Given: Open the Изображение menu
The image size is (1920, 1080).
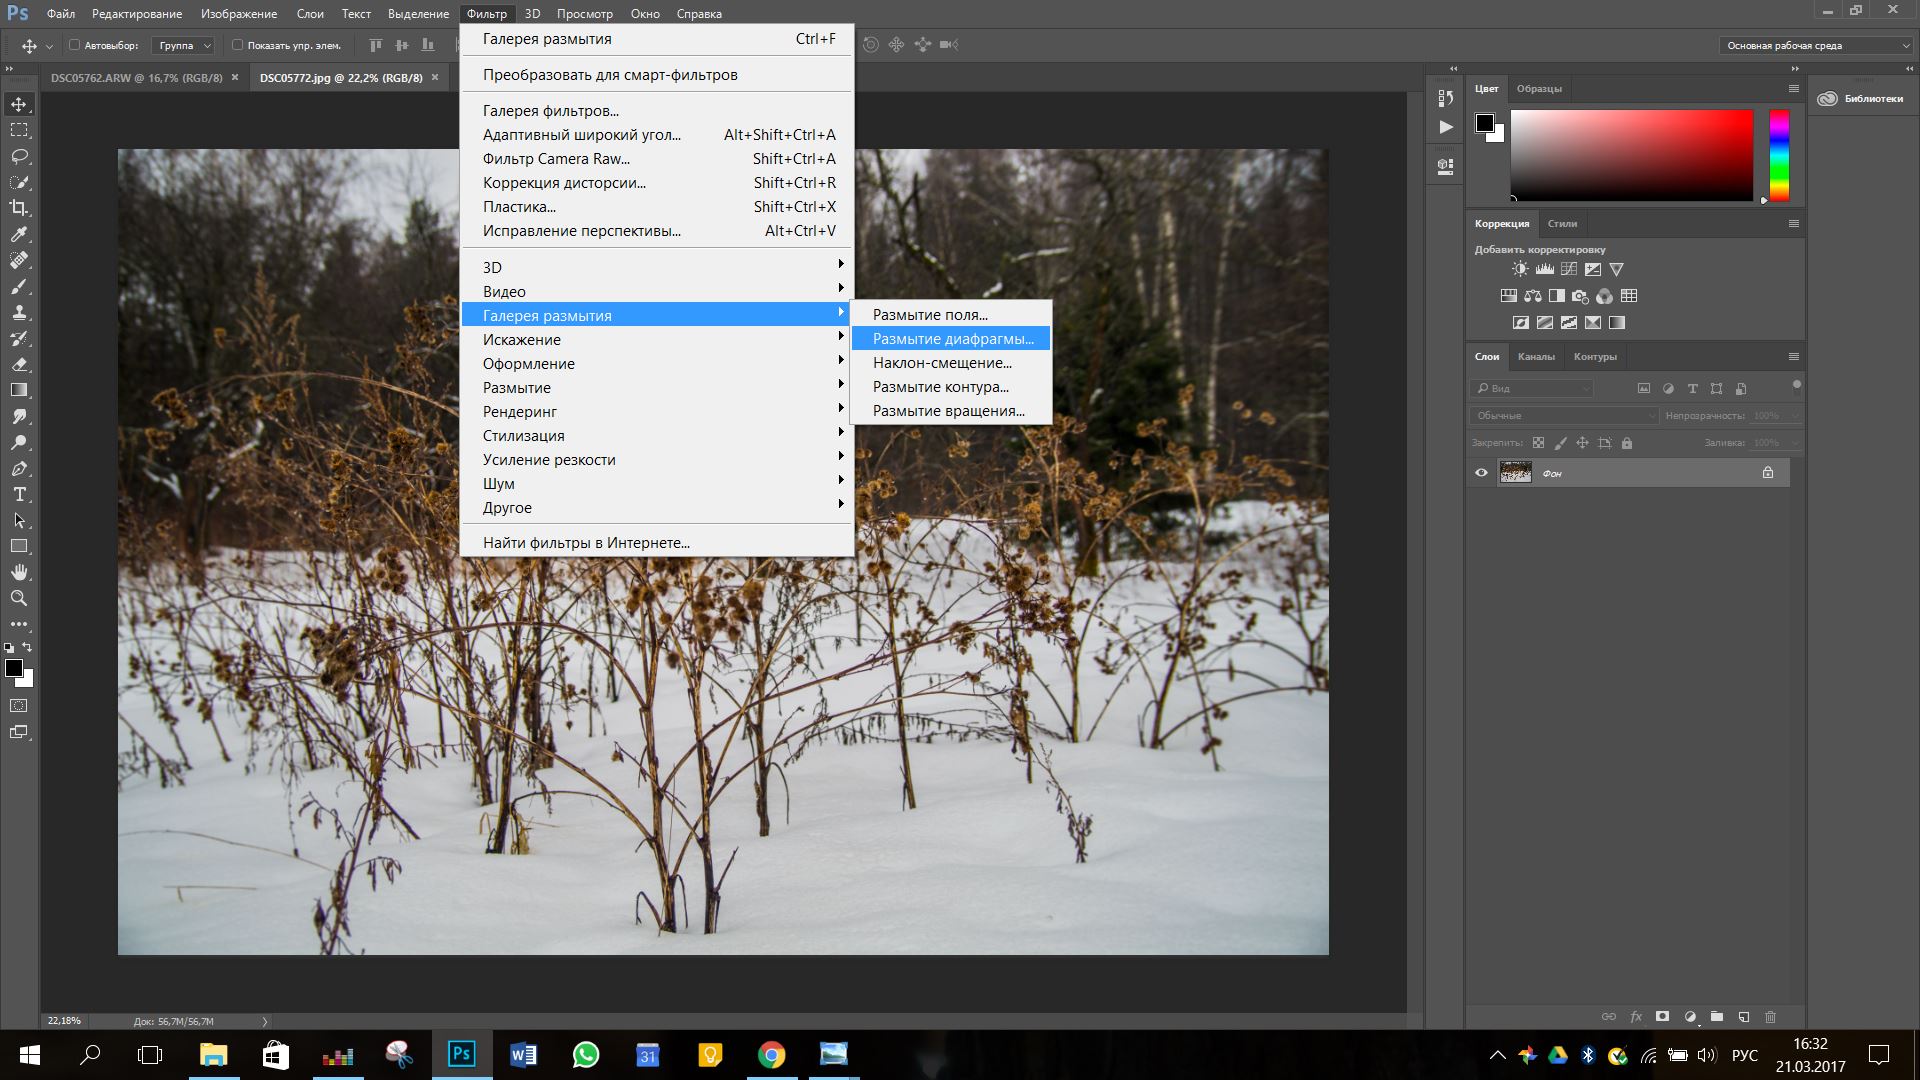Looking at the screenshot, I should (239, 14).
